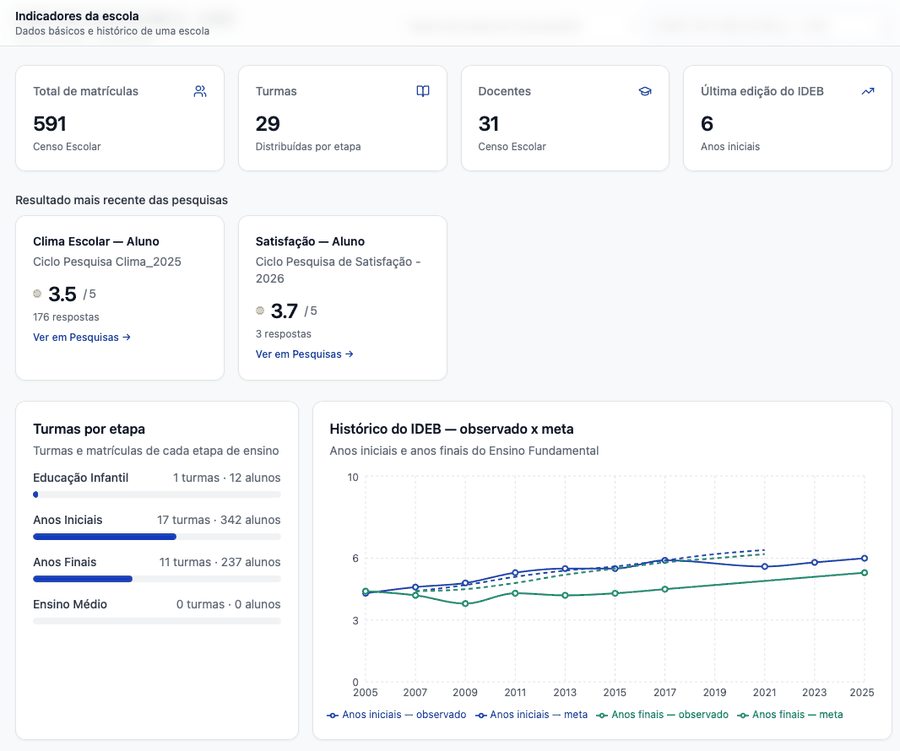
Task: Click arrow in Clima Escolar Ver em Pesquisas
Action: coord(126,337)
